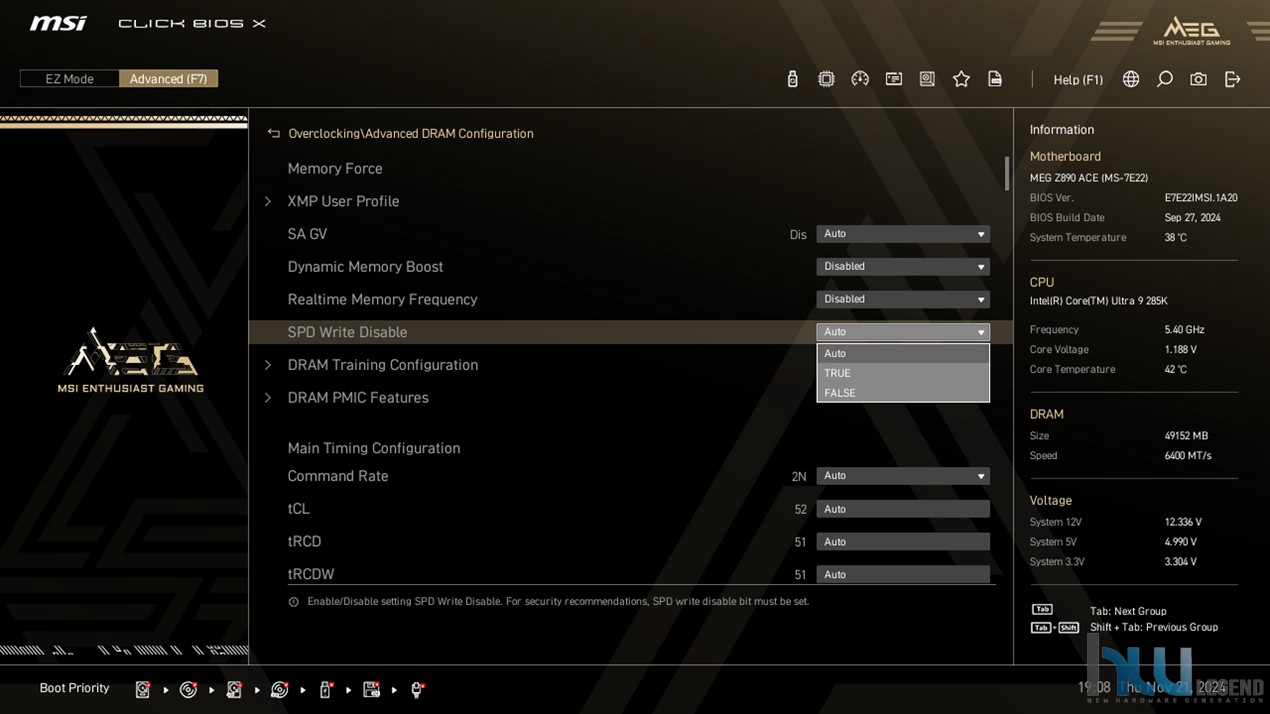Change language with the globe icon
The image size is (1270, 714).
tap(1131, 79)
